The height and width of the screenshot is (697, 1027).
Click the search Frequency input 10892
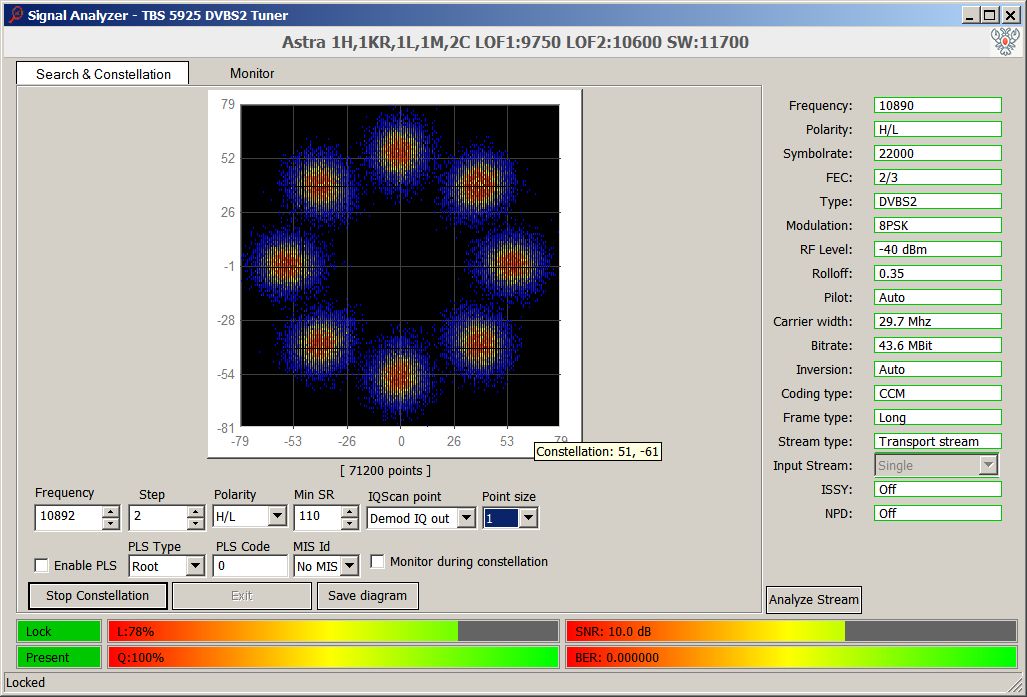pyautogui.click(x=69, y=517)
